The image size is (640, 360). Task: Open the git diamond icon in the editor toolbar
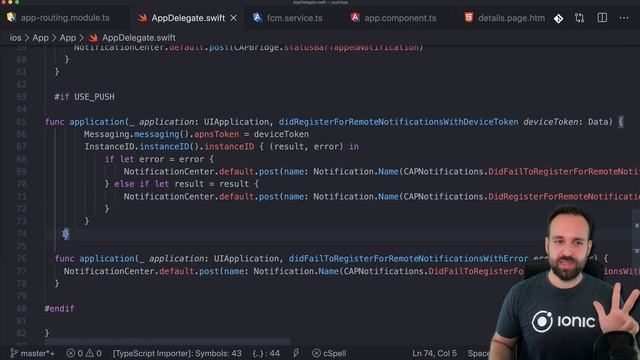[x=558, y=18]
